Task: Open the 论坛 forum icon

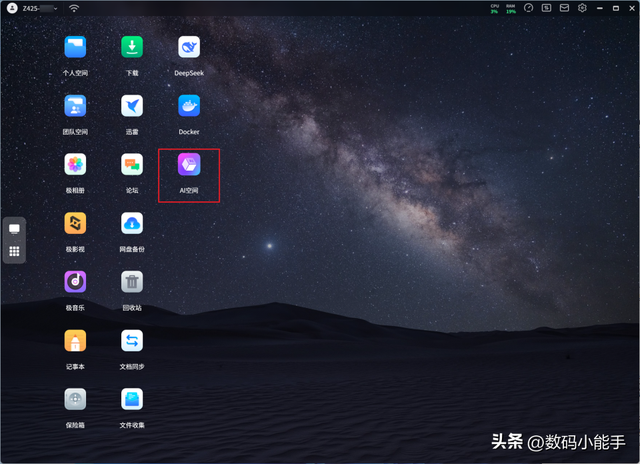Action: coord(132,164)
